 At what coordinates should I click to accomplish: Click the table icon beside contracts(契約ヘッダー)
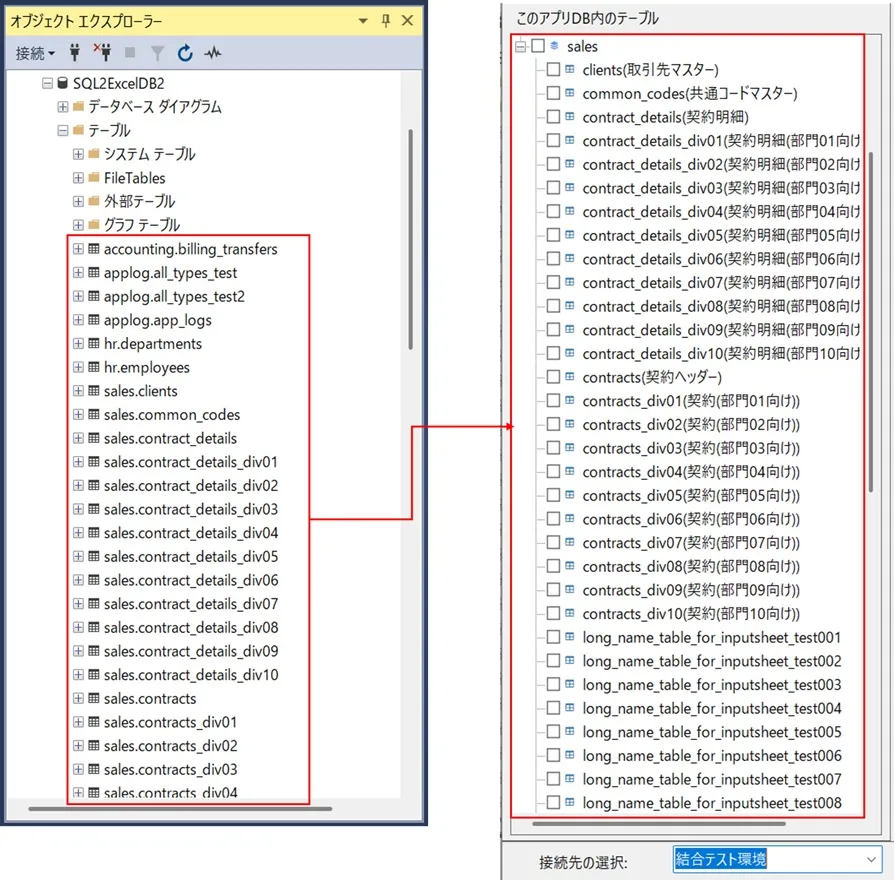(x=570, y=376)
